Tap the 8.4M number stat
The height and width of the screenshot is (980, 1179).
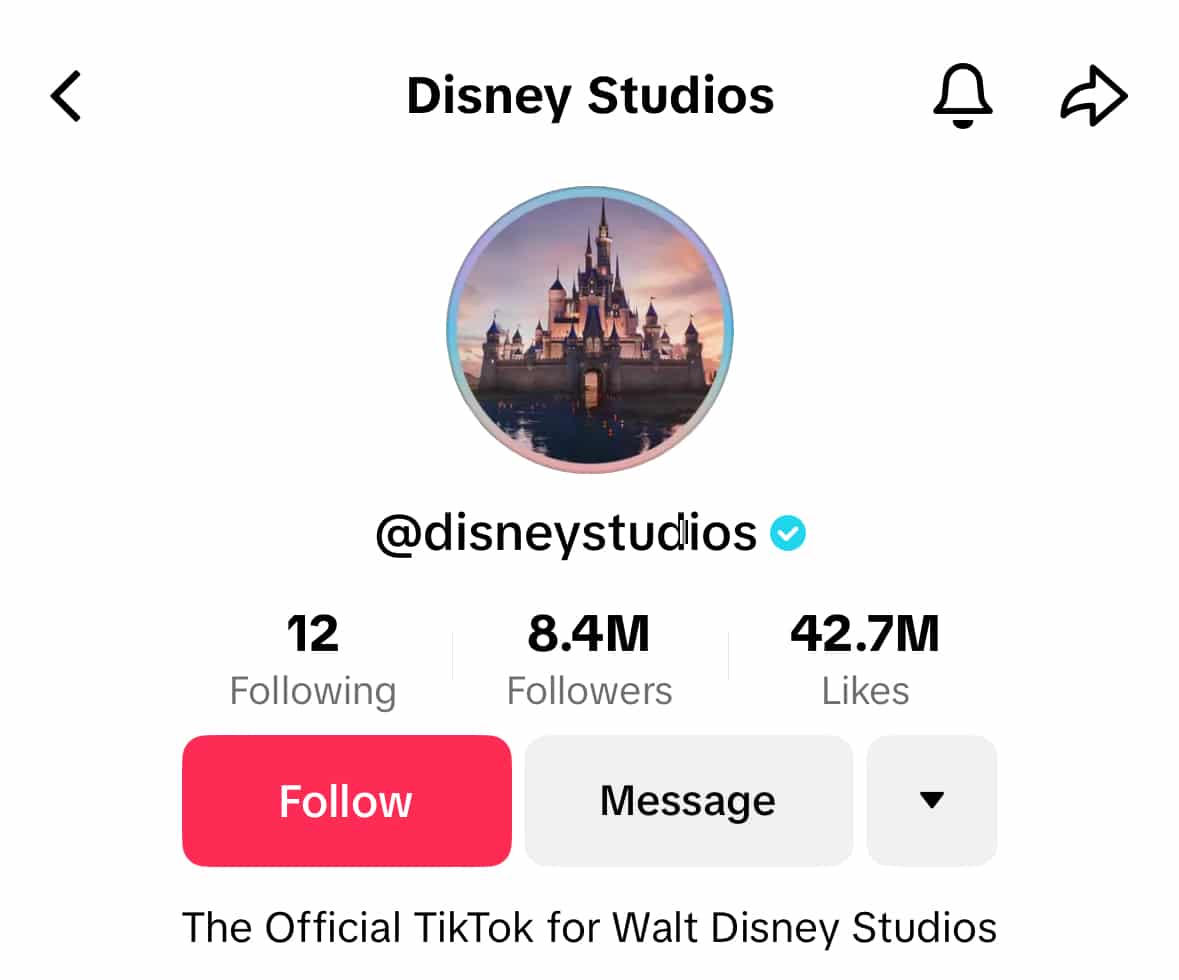[x=589, y=634]
